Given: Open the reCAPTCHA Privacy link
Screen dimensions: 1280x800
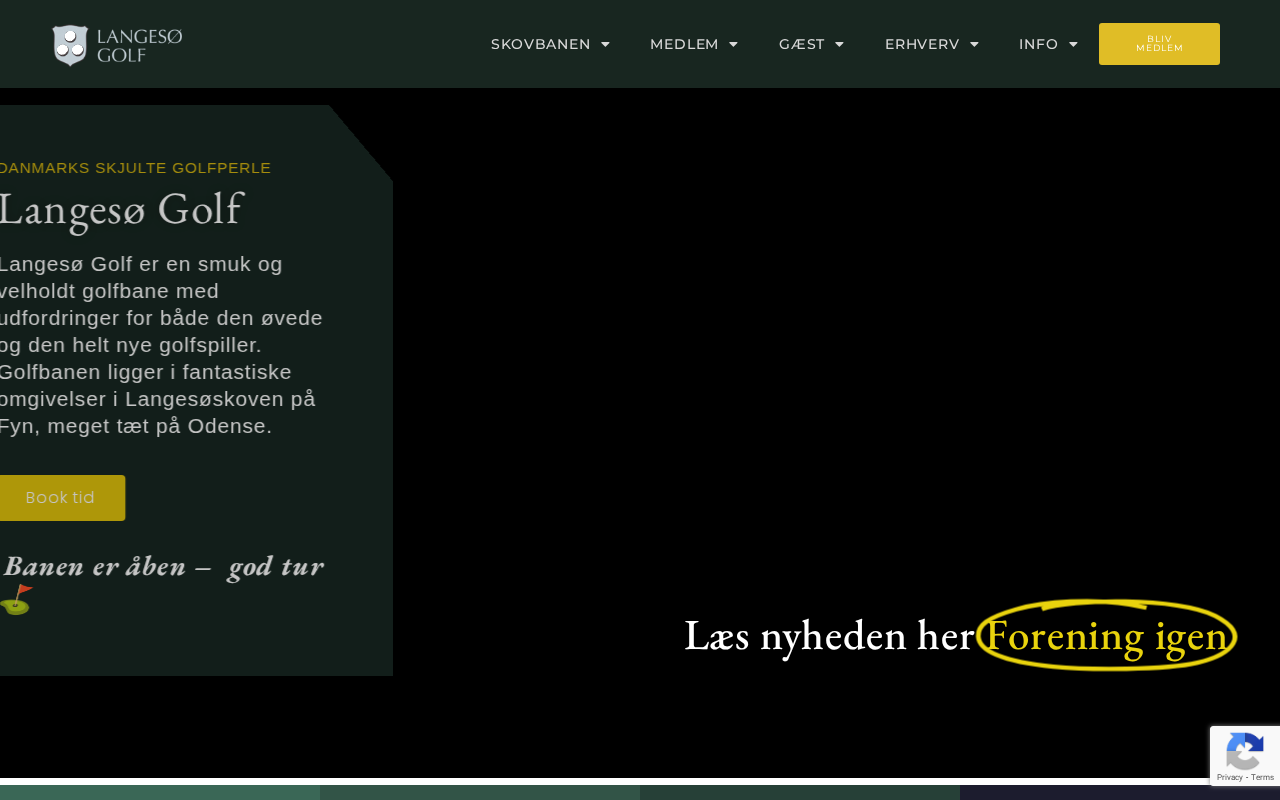Looking at the screenshot, I should 1229,777.
